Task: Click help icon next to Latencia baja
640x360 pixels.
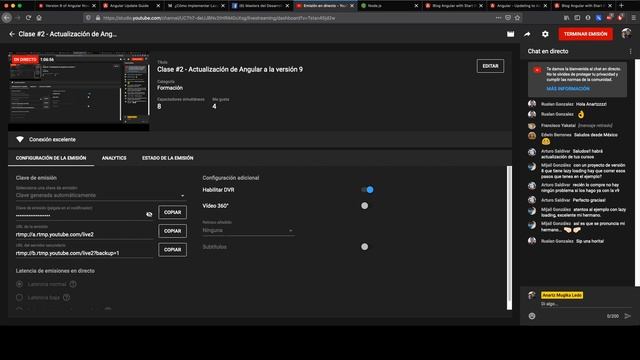Action: 67,298
